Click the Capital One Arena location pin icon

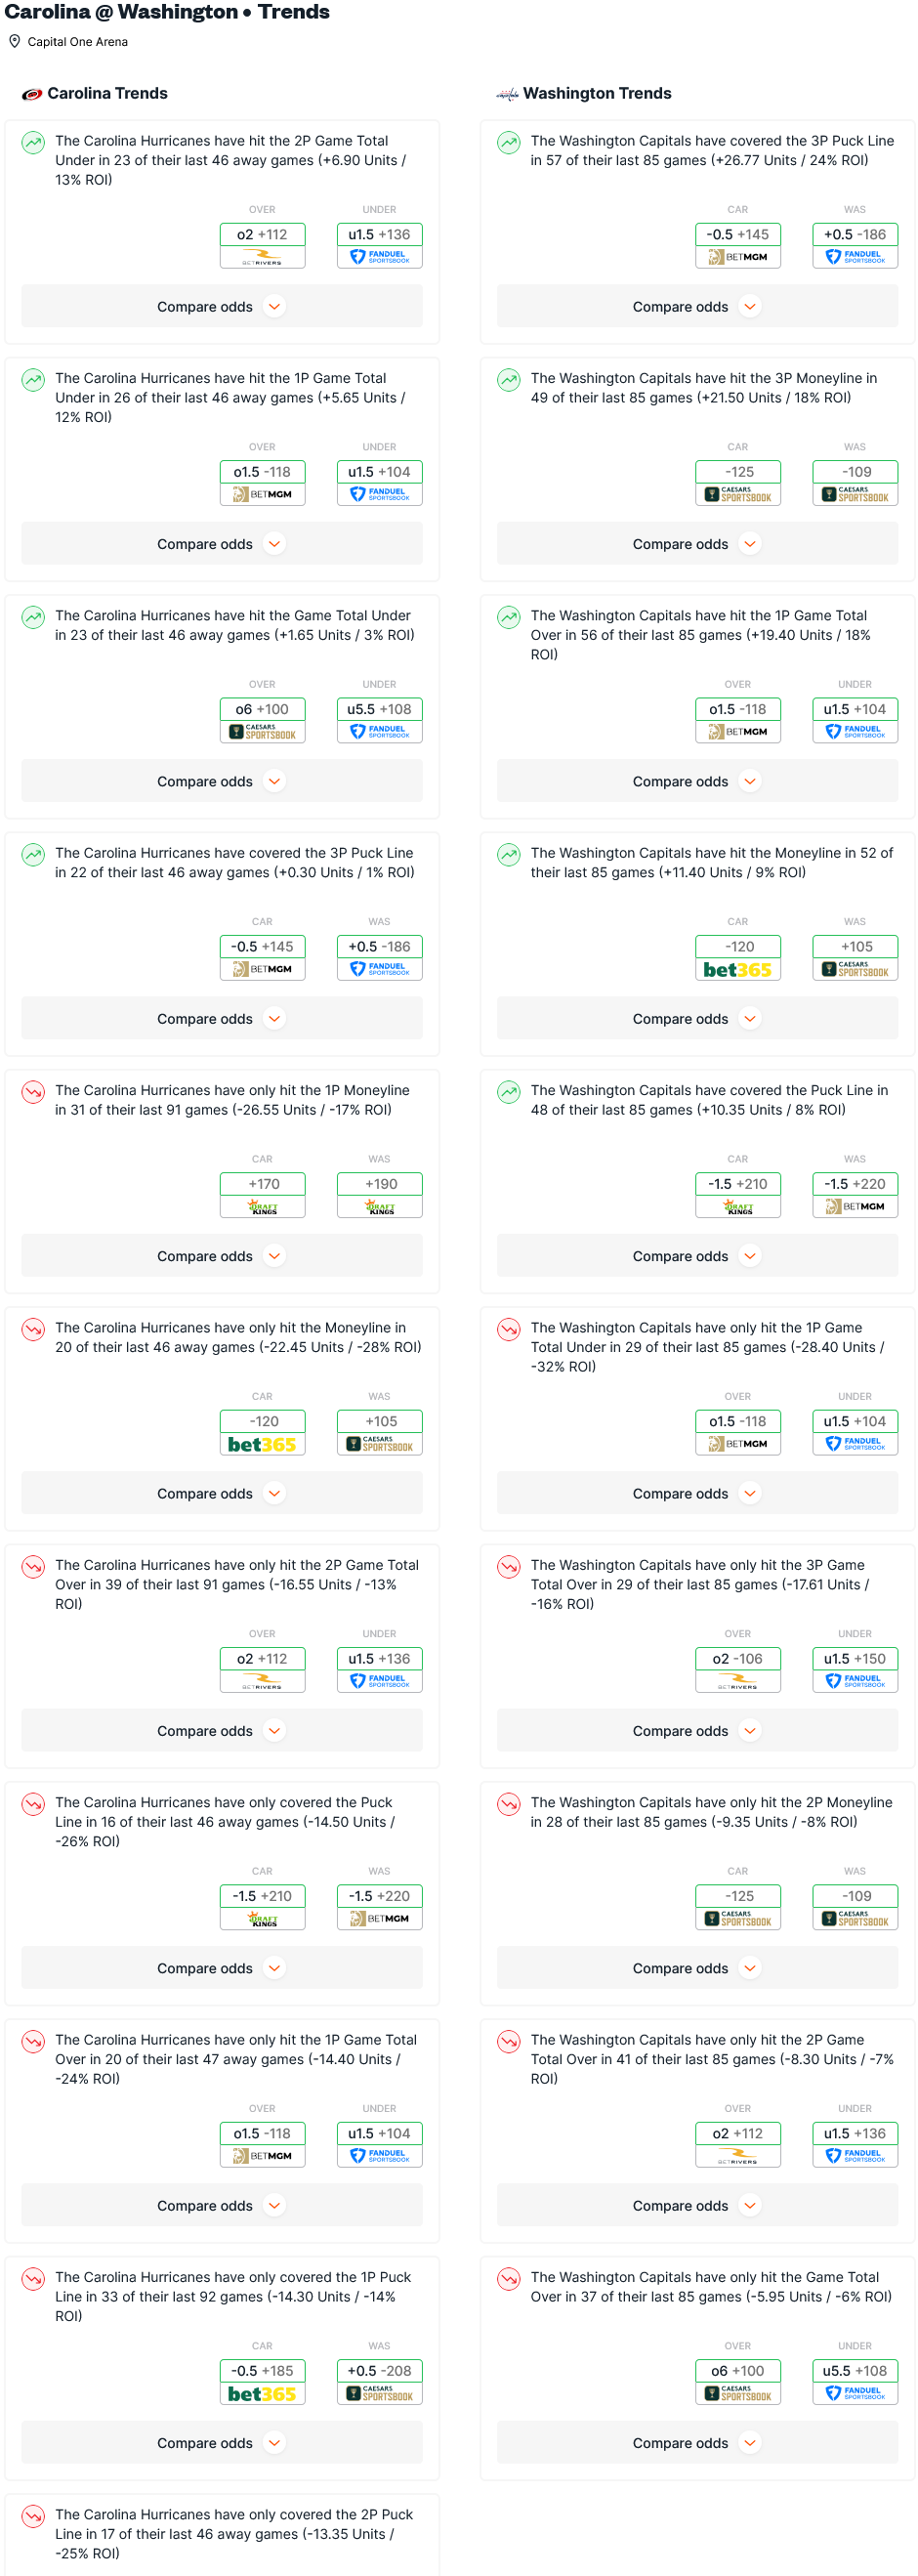(15, 42)
